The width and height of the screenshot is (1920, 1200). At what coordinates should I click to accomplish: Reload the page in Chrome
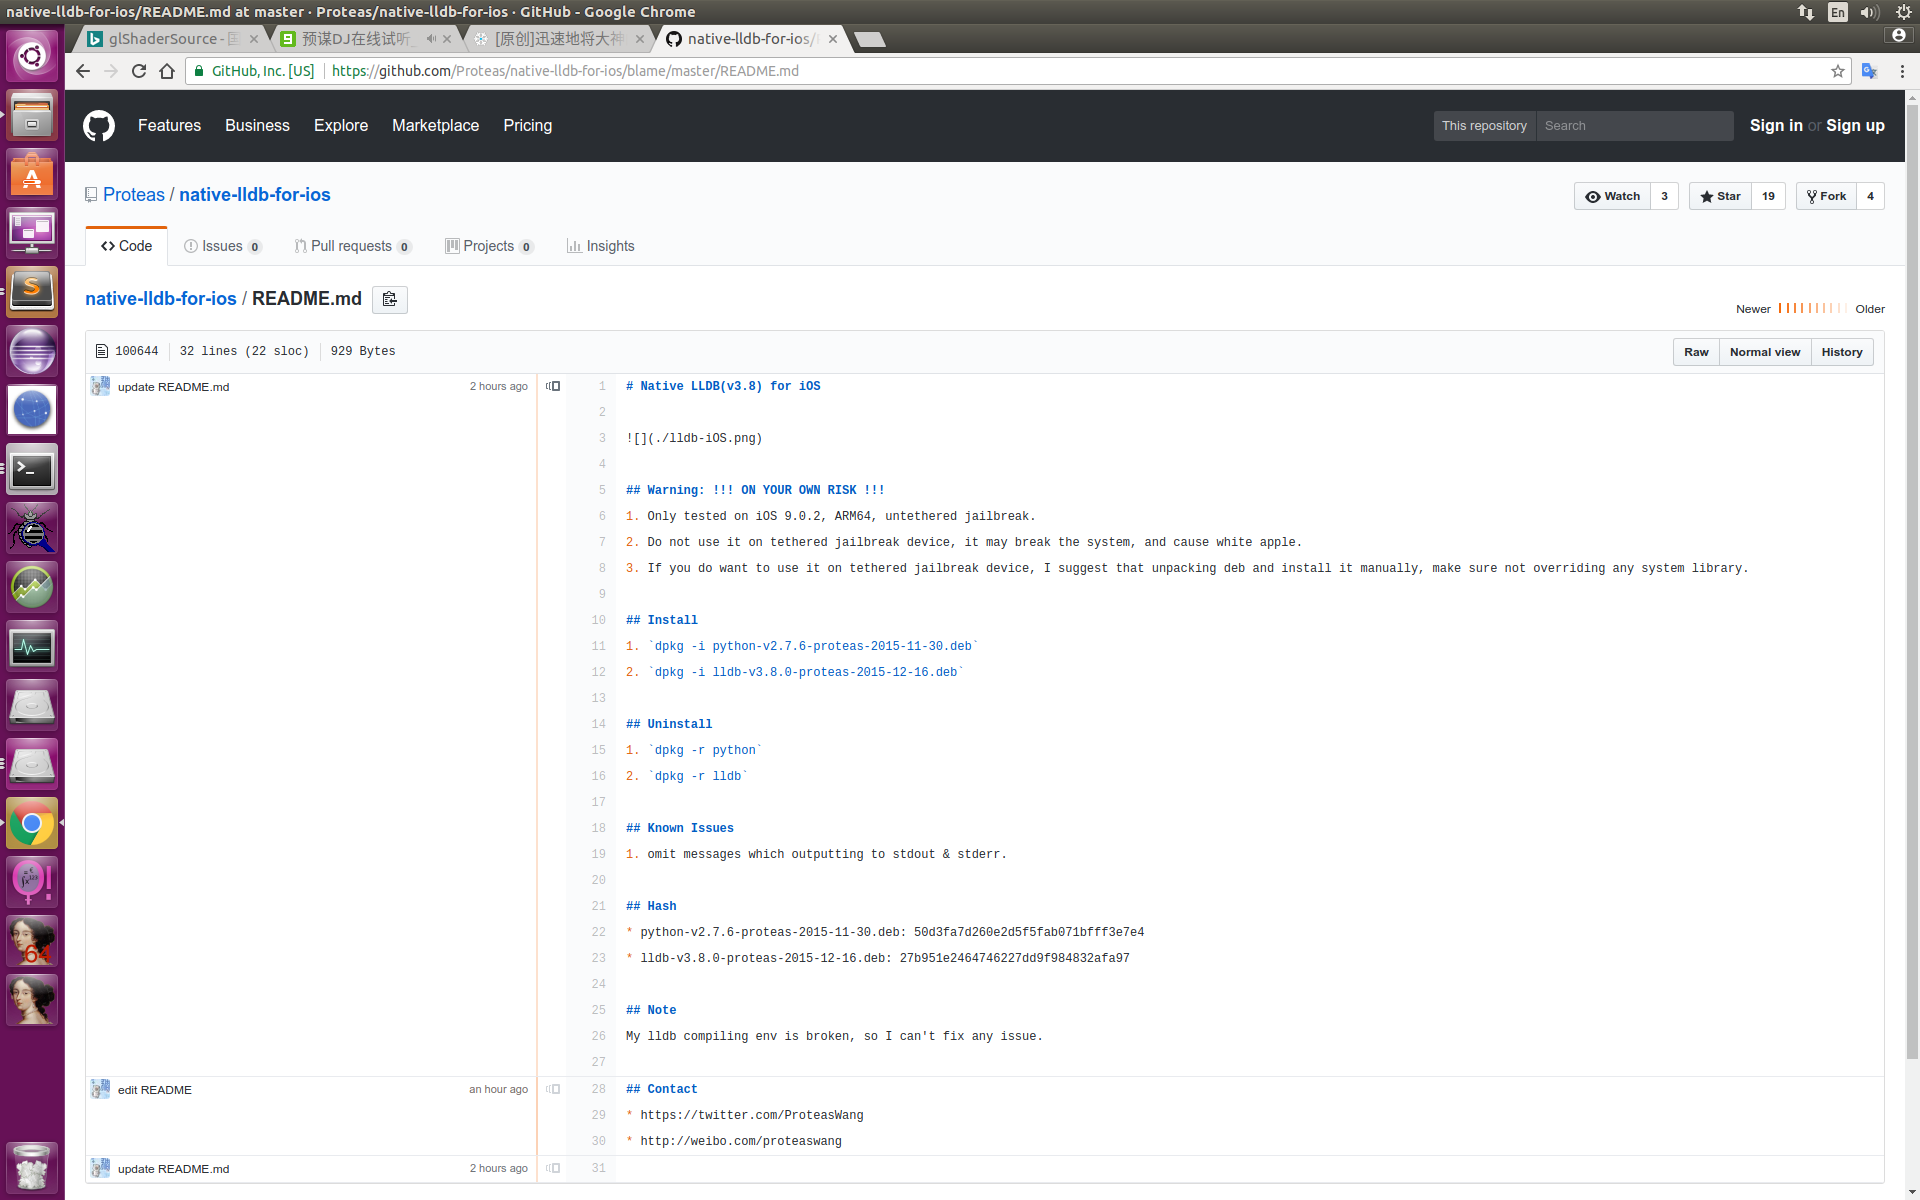(139, 71)
